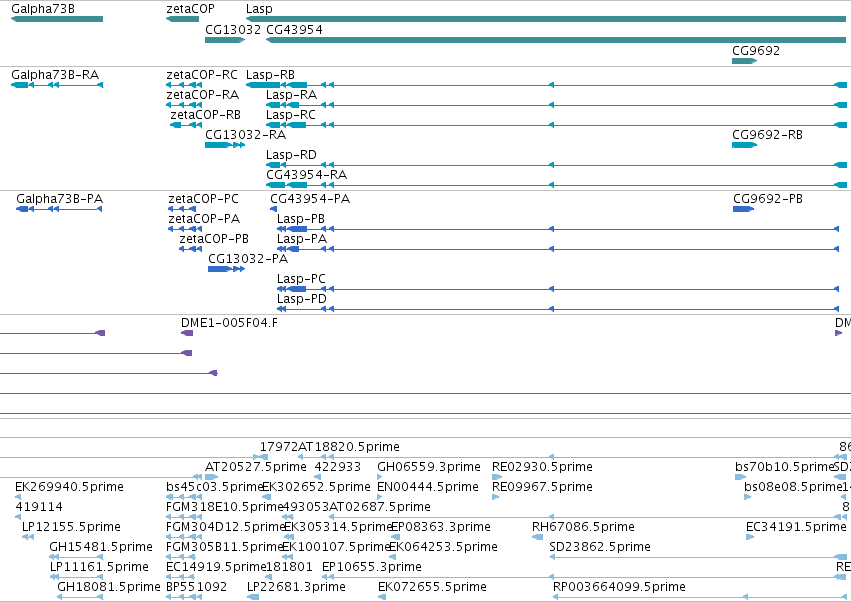Select EST EP08363.3prime
Image resolution: width=851 pixels, height=602 pixels.
(395, 537)
